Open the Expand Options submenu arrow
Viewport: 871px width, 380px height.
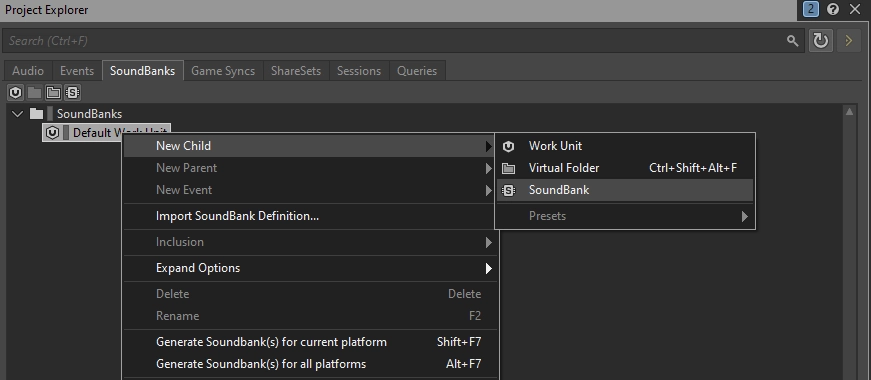[488, 268]
